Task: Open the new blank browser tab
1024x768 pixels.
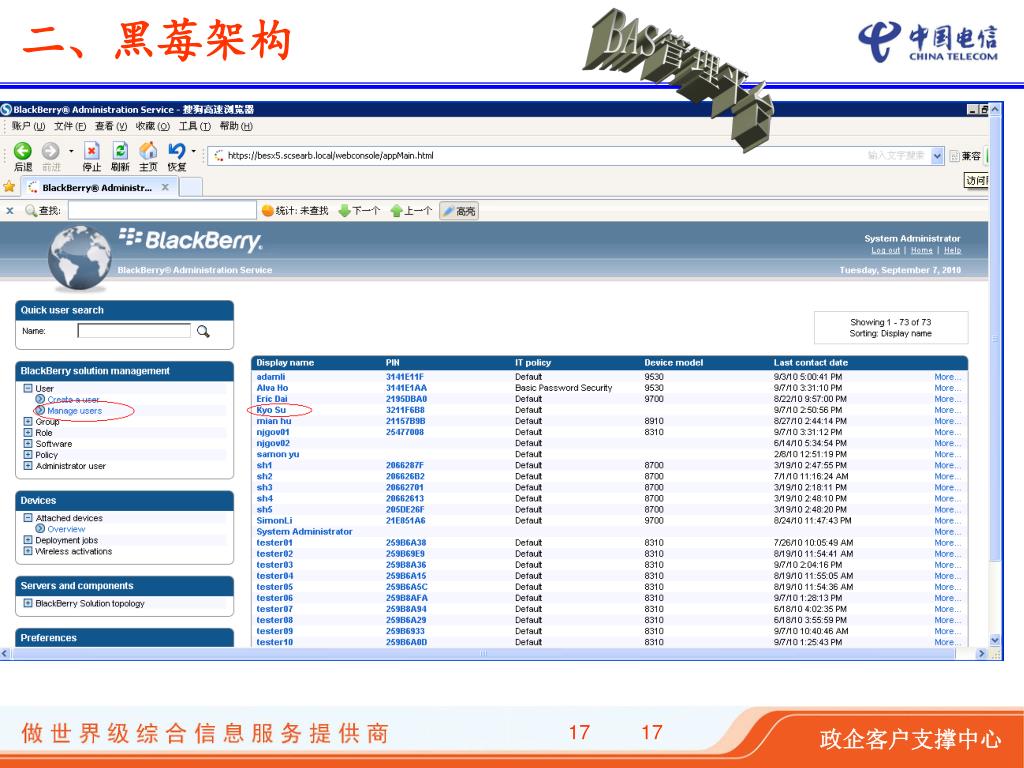Action: [190, 187]
